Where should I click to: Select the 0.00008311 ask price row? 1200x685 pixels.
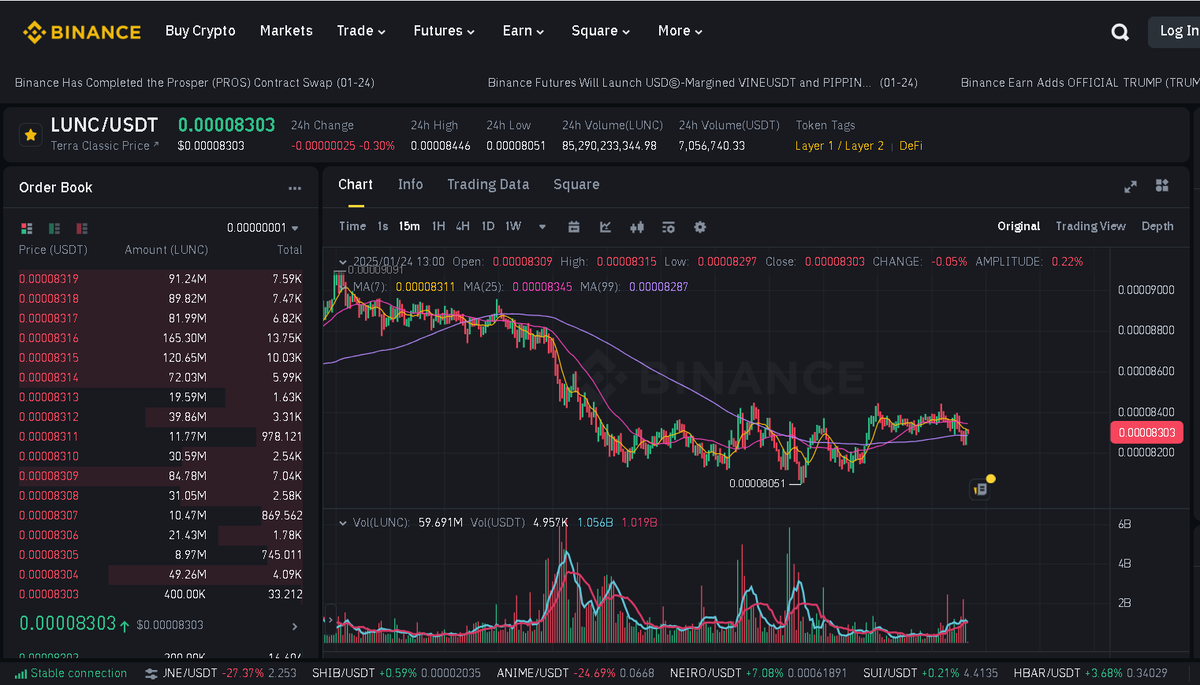pyautogui.click(x=160, y=437)
